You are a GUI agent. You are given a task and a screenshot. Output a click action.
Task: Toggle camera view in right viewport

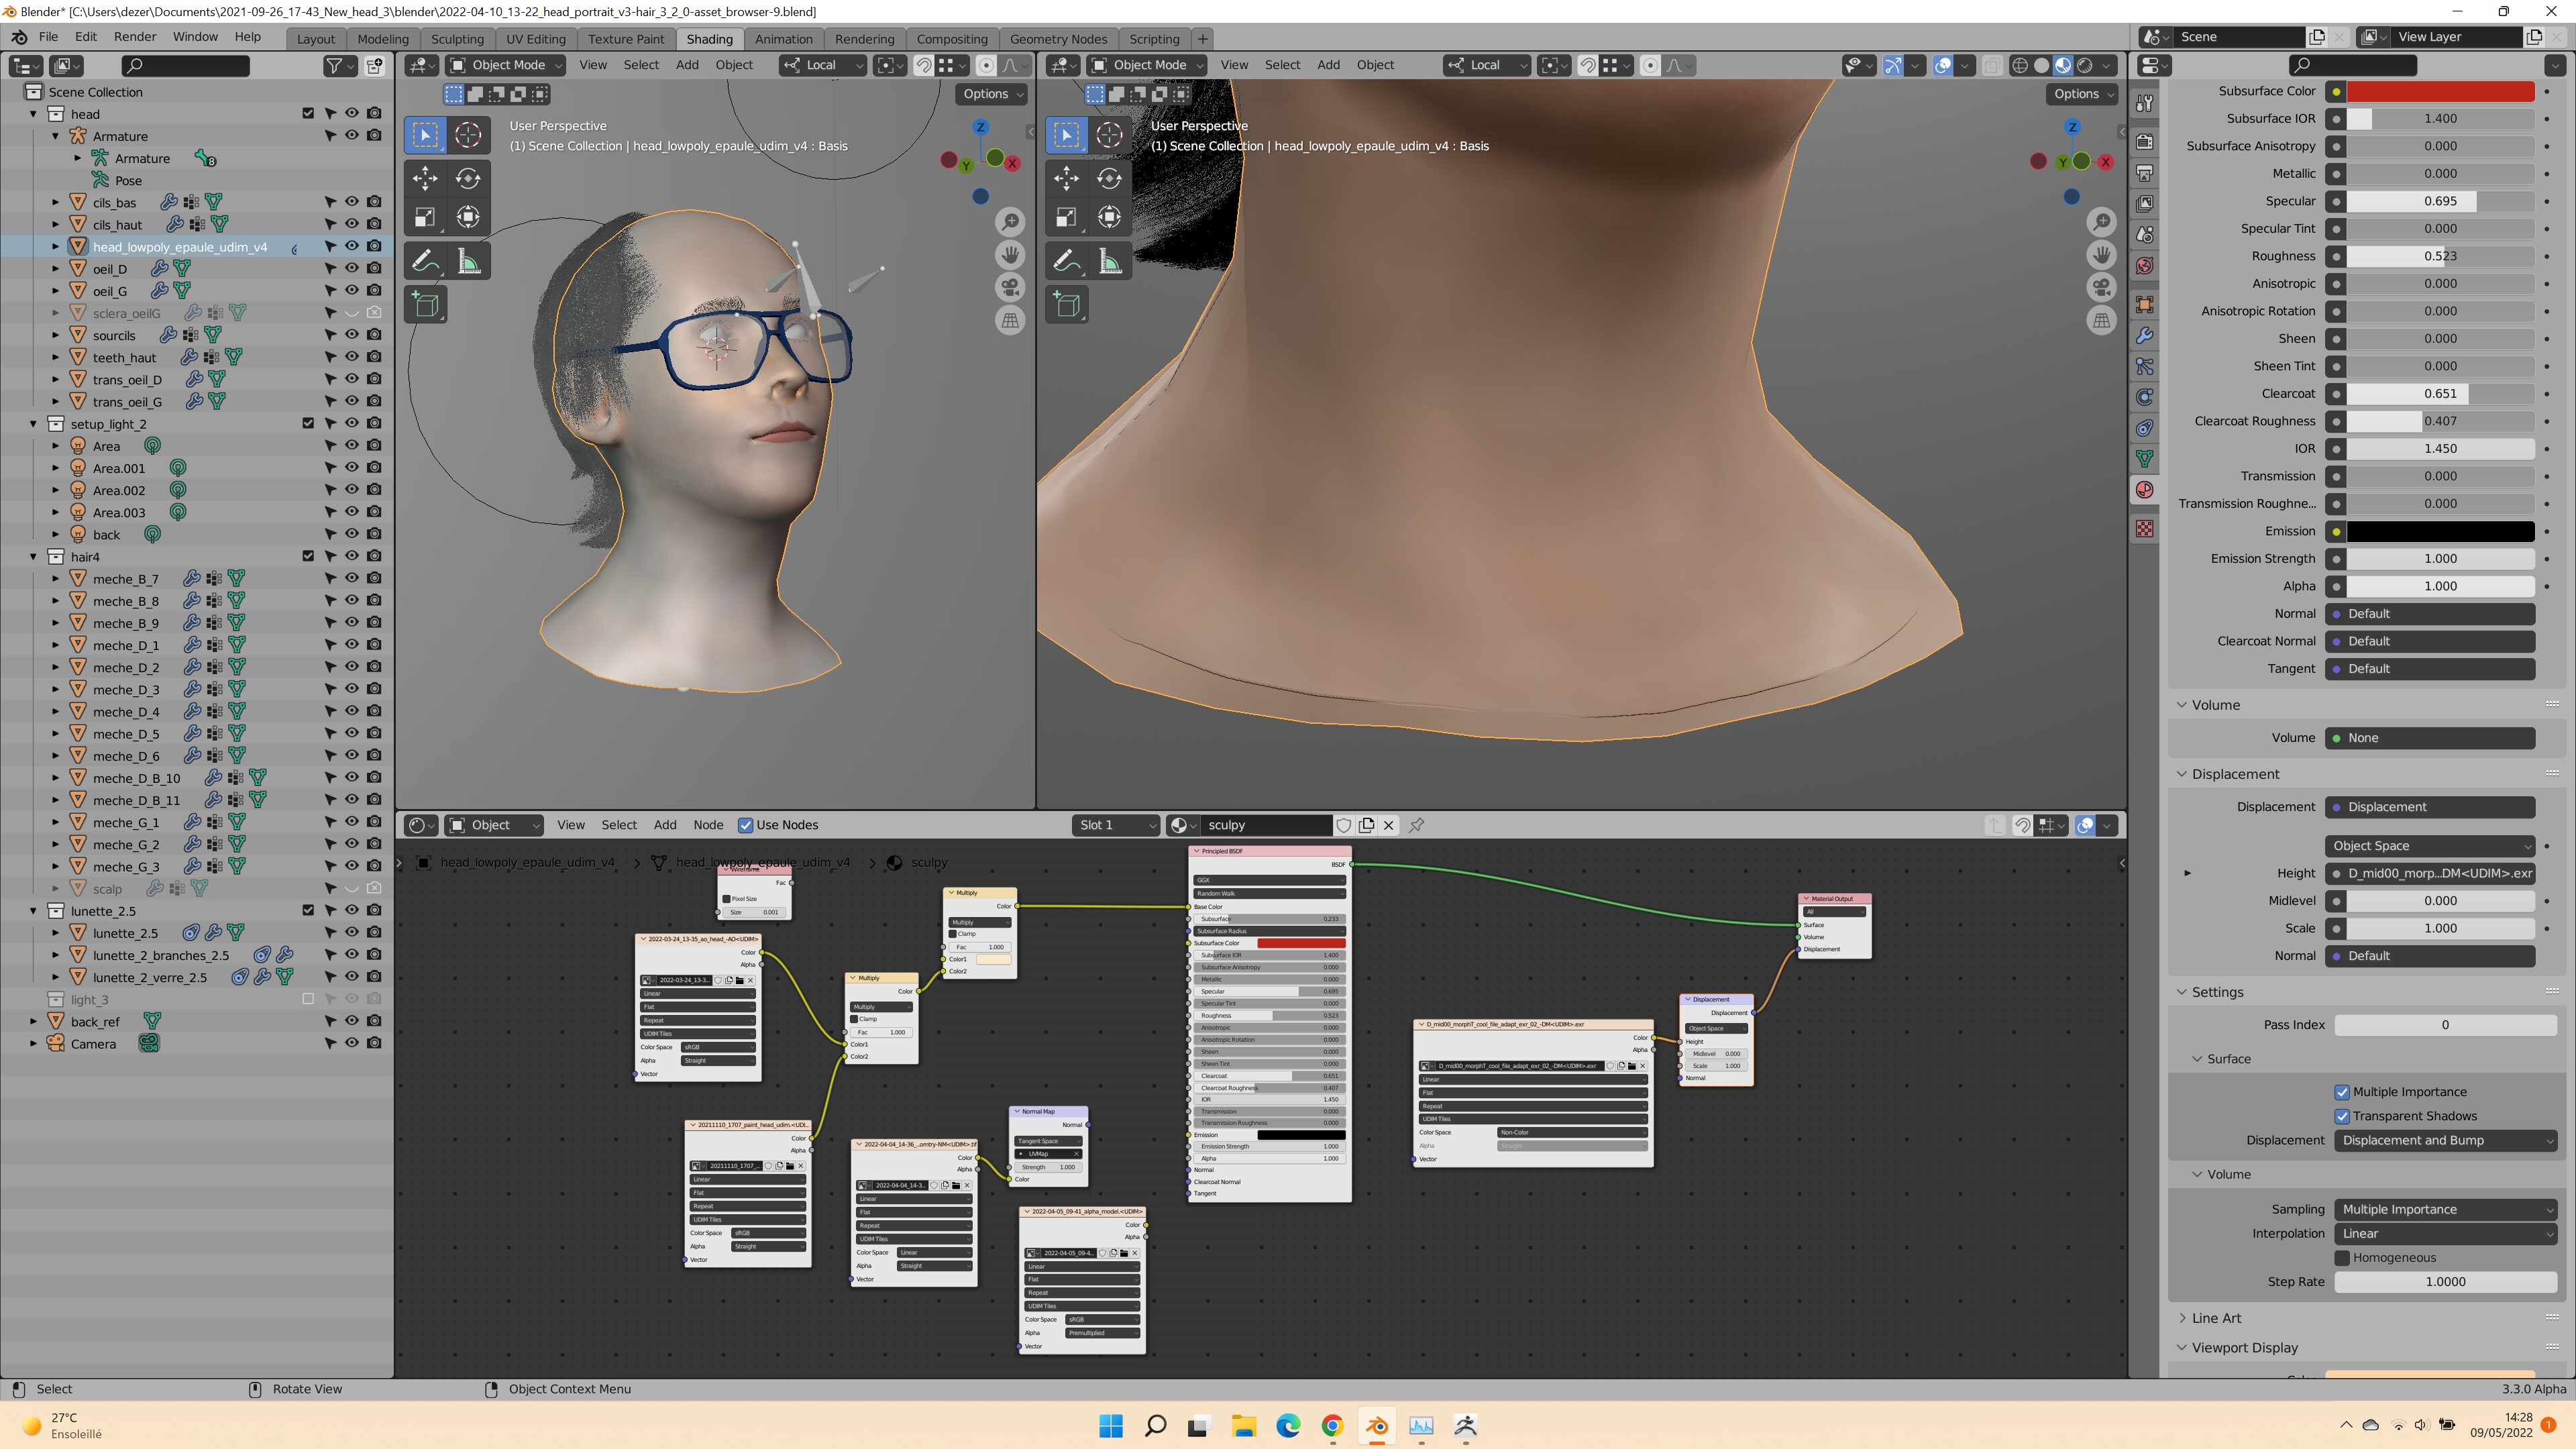coord(2102,288)
